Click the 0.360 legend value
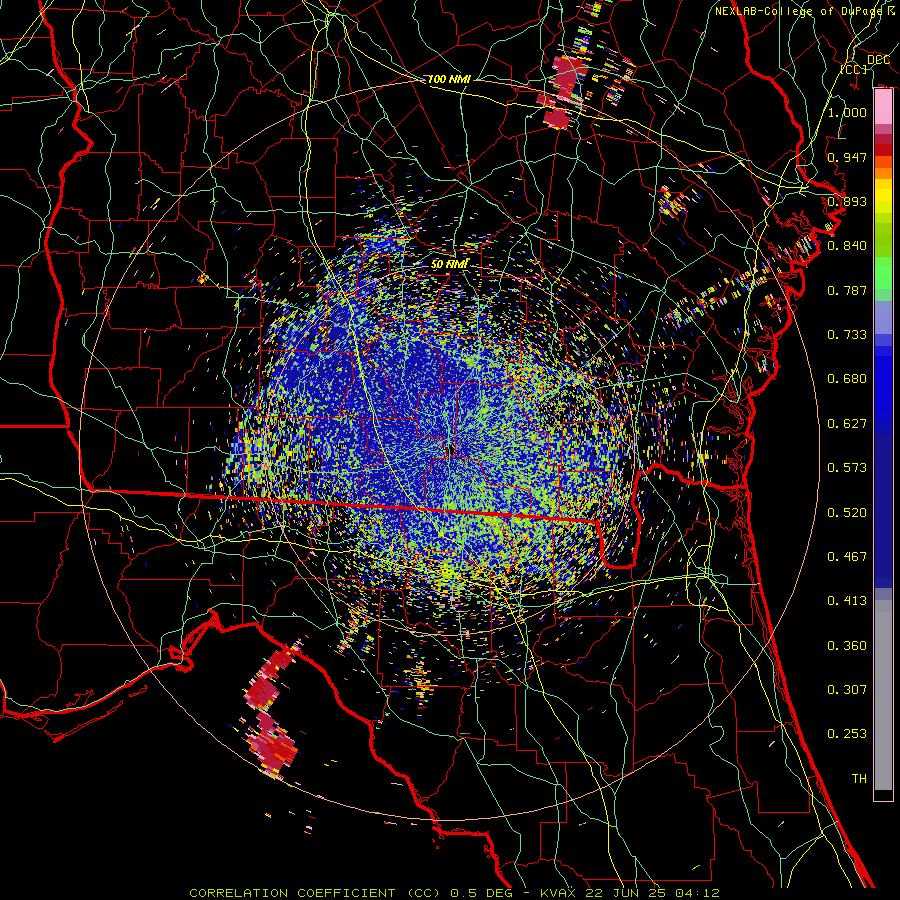 (x=847, y=645)
